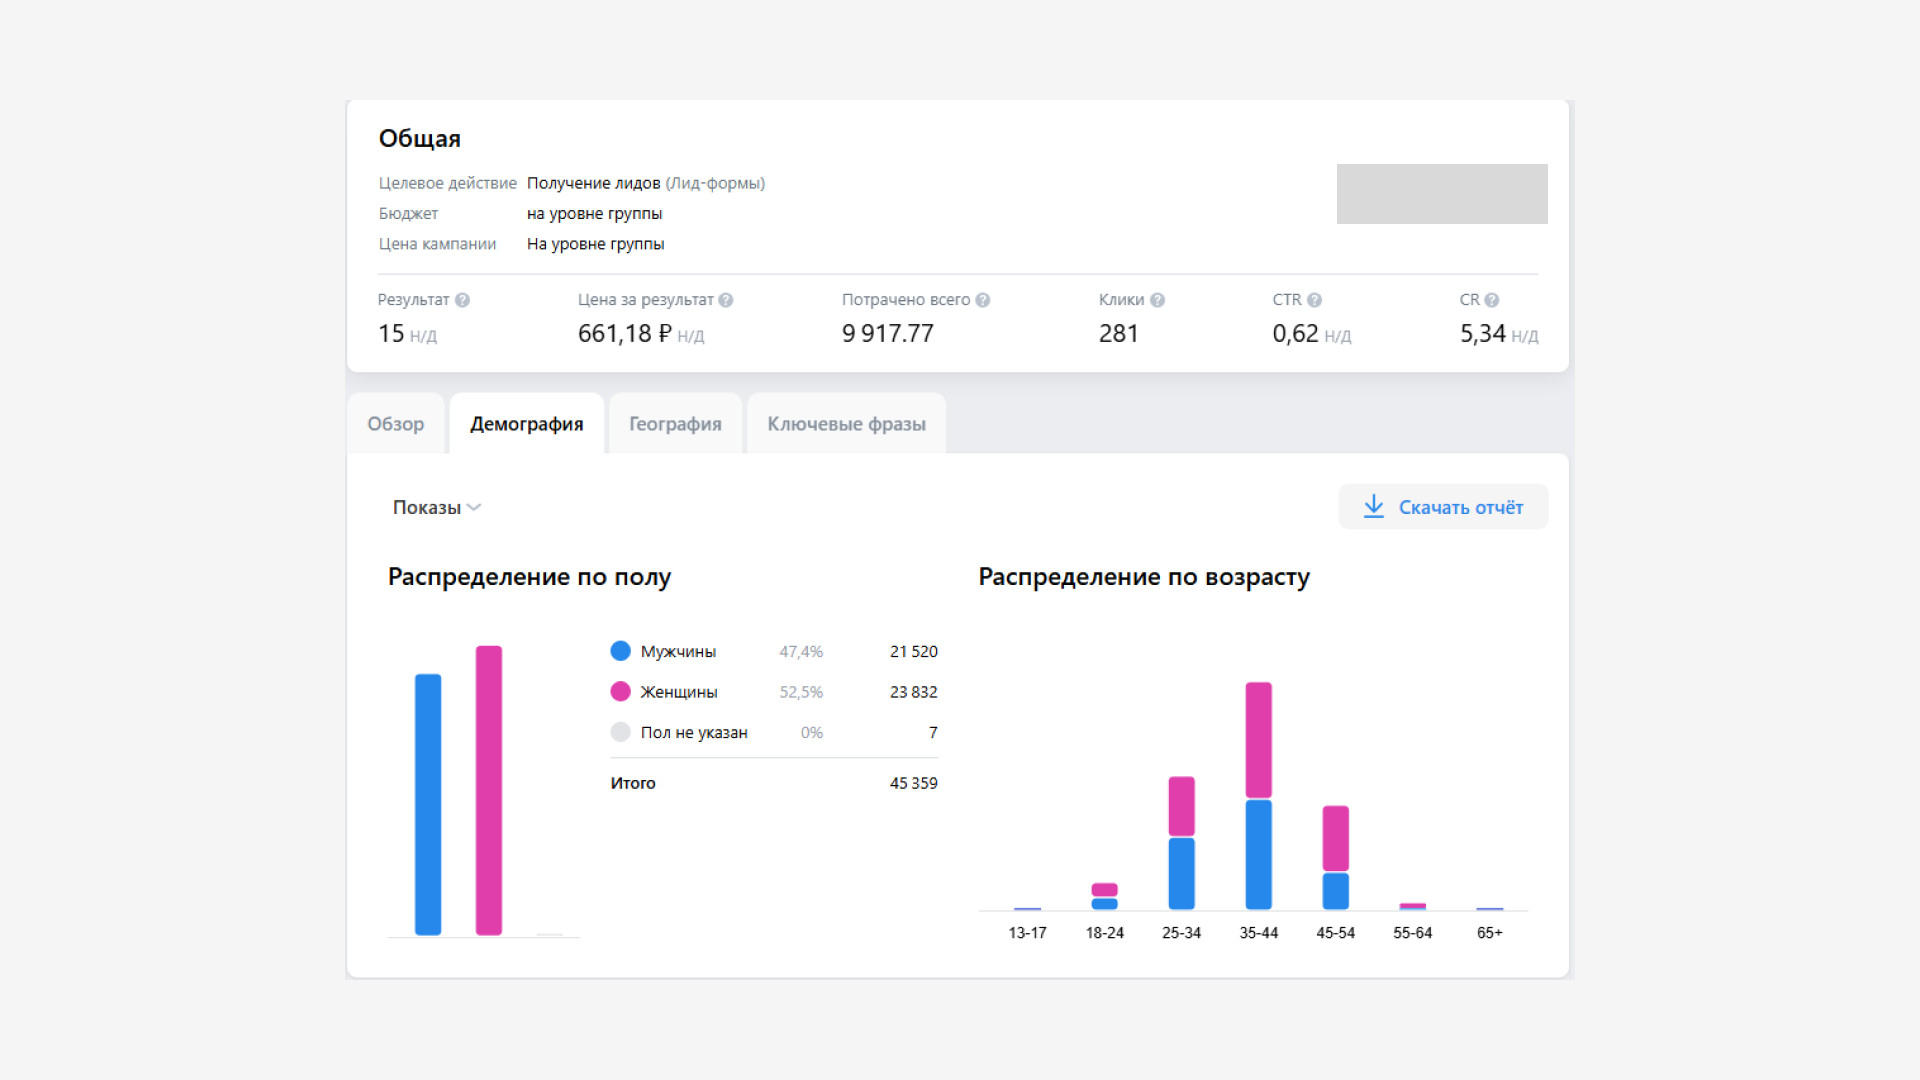
Task: Click the CR help icon
Action: (1491, 300)
